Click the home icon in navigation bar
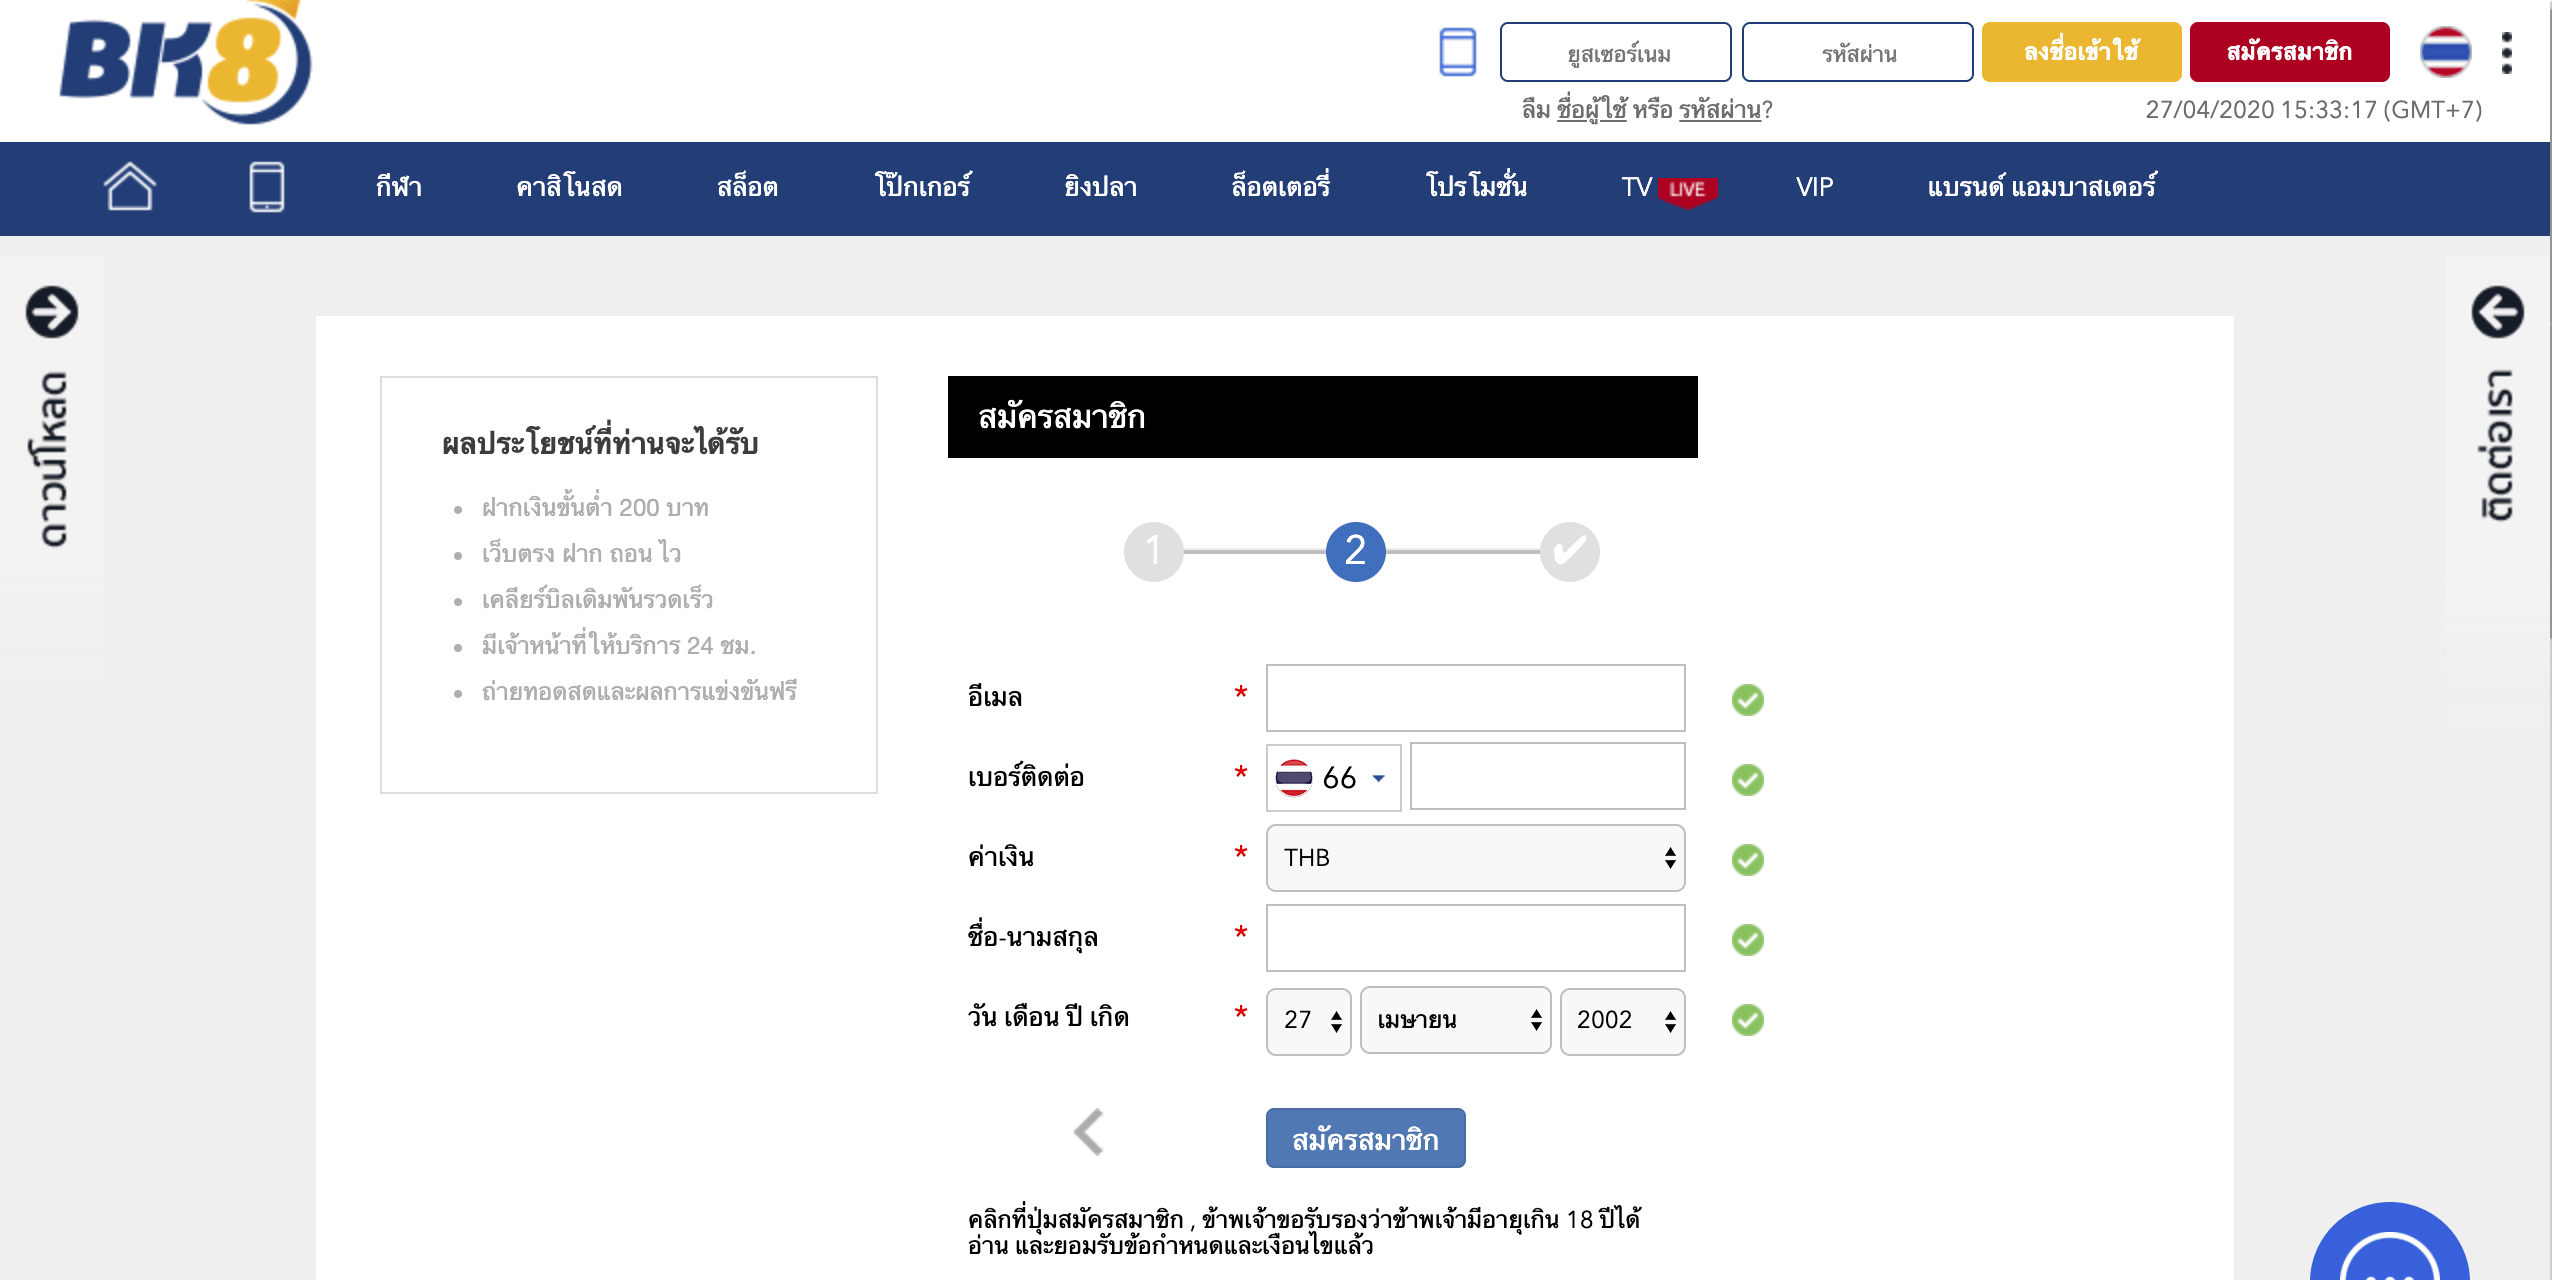Image resolution: width=2552 pixels, height=1280 pixels. pyautogui.click(x=130, y=187)
